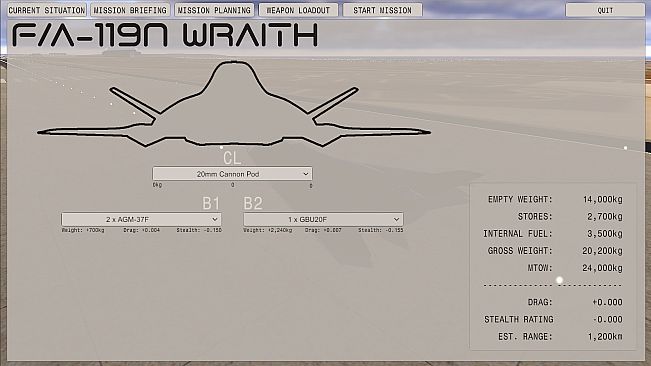Click the STEALTH RATING label
This screenshot has height=366, width=651.
pos(519,319)
